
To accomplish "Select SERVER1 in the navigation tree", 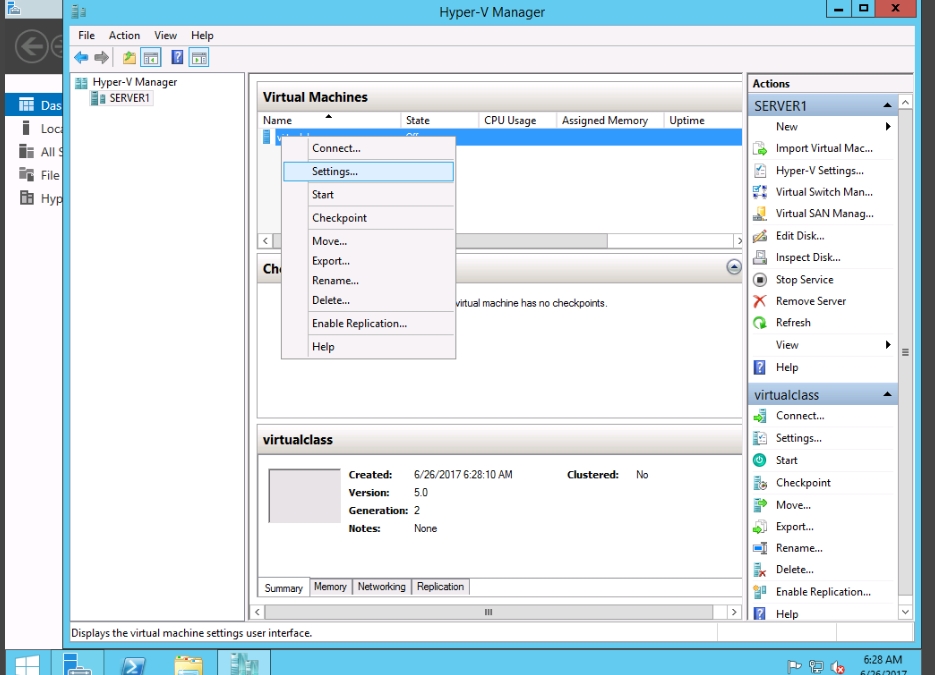I will pos(130,98).
